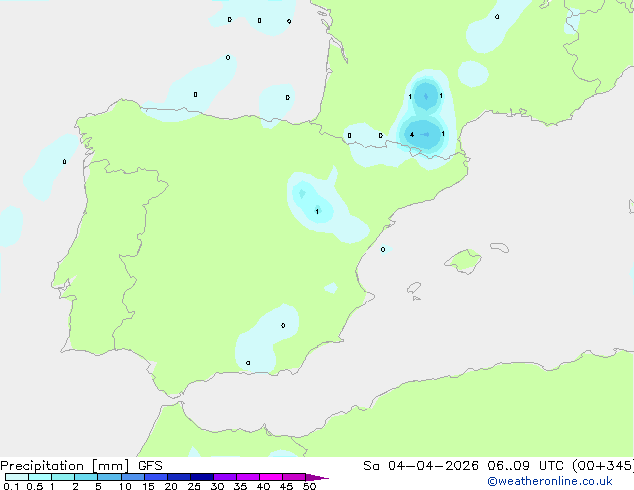This screenshot has height=490, width=634.
Task: Click the legend label '35'
Action: [x=240, y=486]
